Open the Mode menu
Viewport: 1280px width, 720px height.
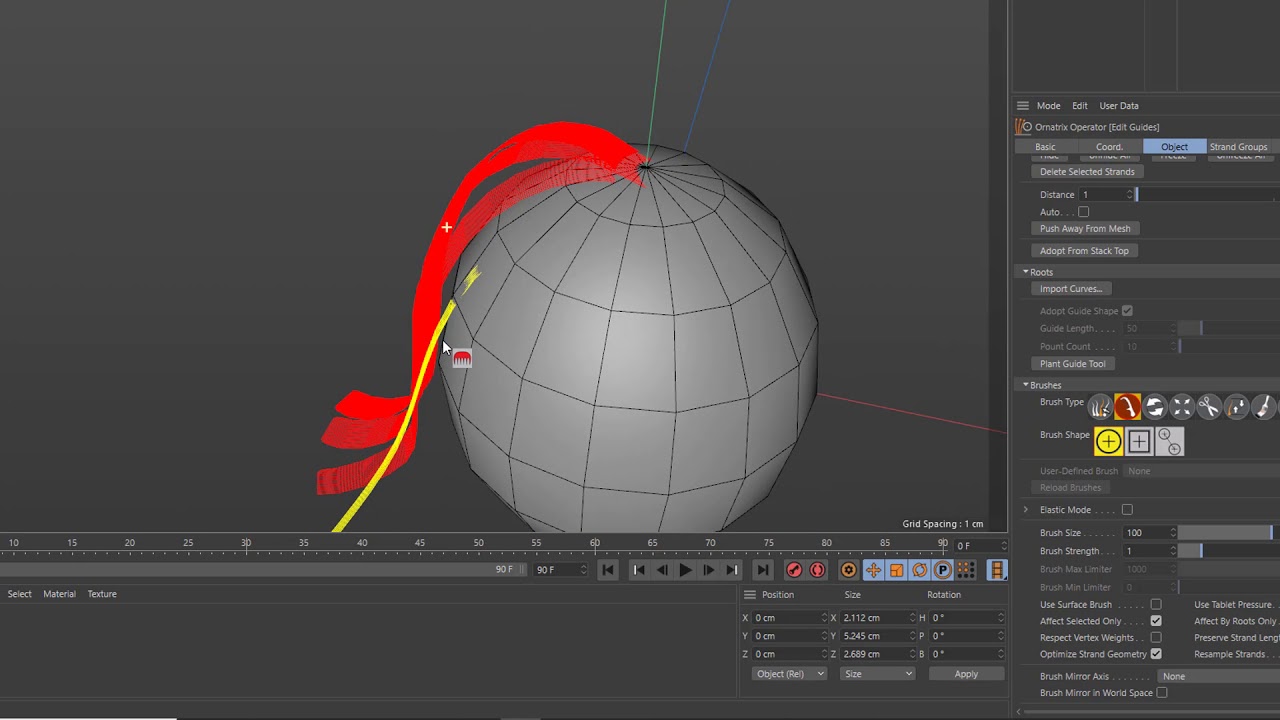click(1048, 106)
